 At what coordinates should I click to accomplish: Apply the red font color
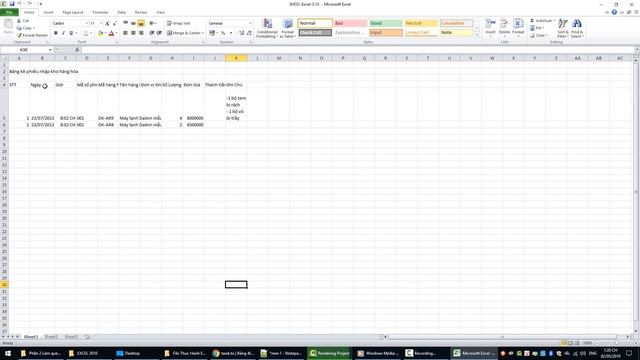coord(111,33)
